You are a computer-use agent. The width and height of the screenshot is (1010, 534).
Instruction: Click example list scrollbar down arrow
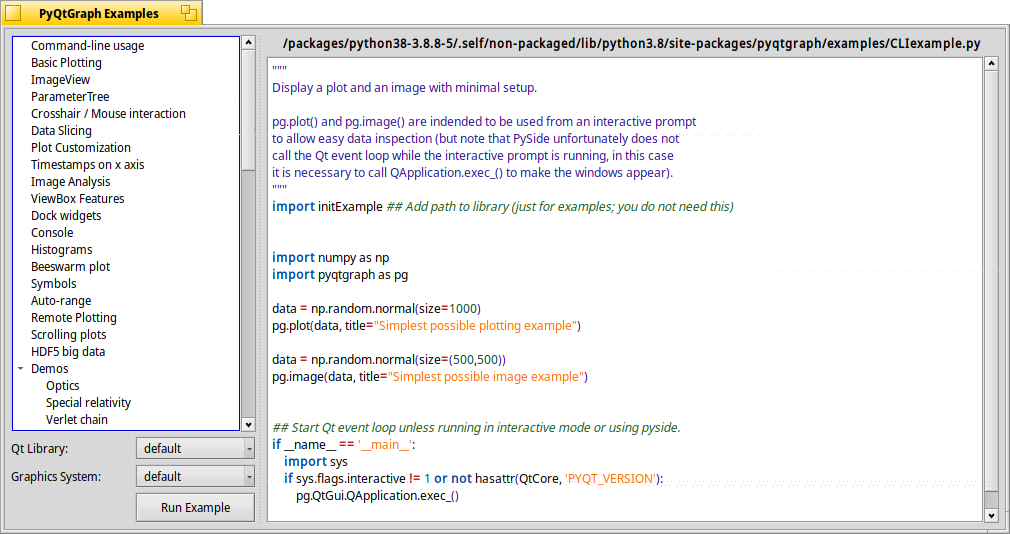pos(248,424)
